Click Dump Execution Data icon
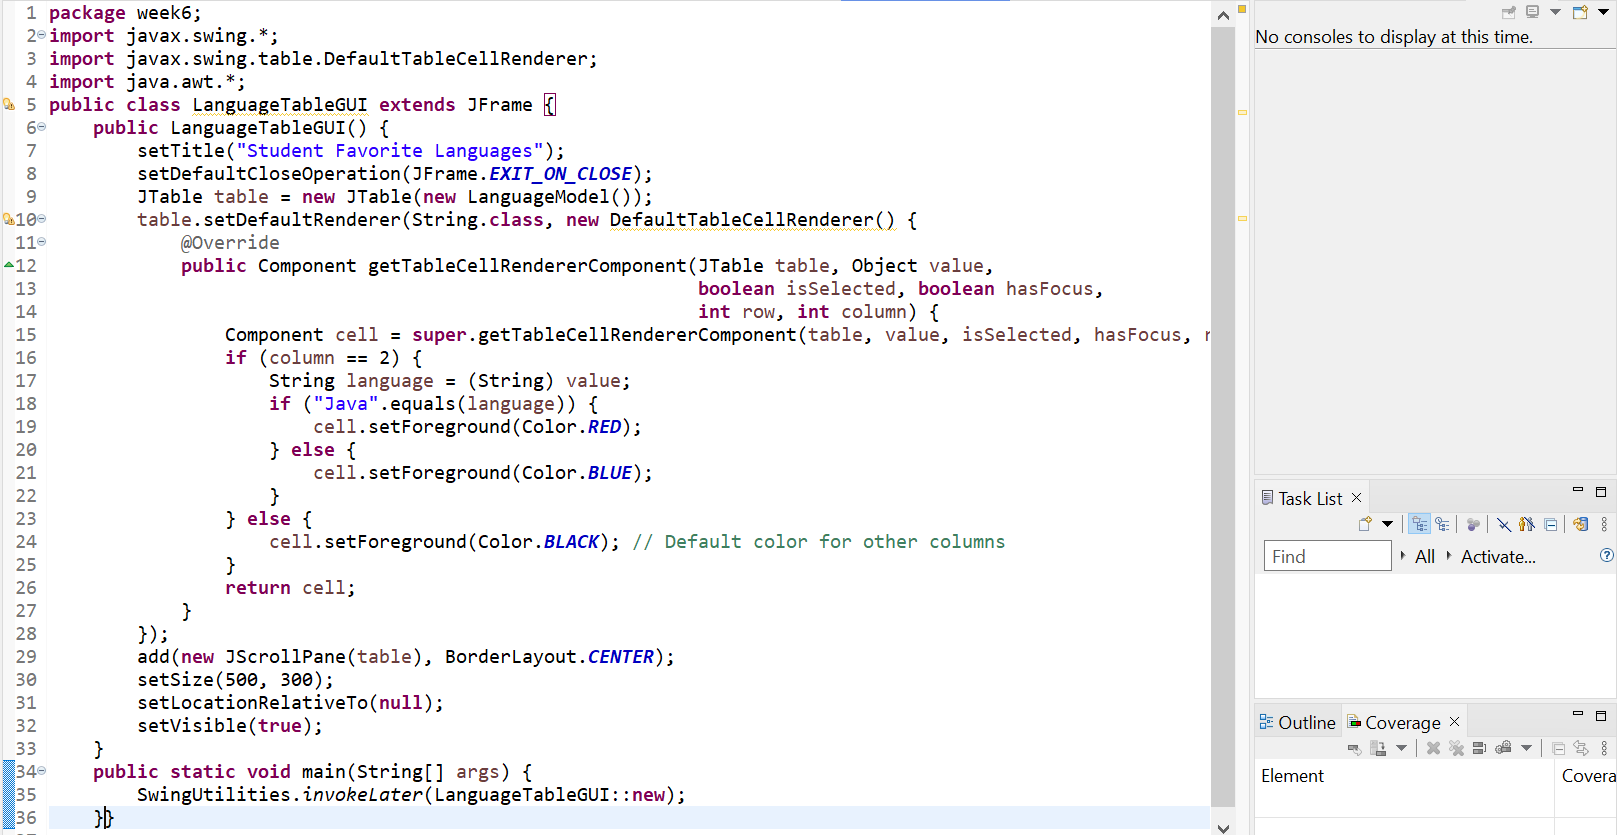The height and width of the screenshot is (835, 1617). coord(1378,748)
